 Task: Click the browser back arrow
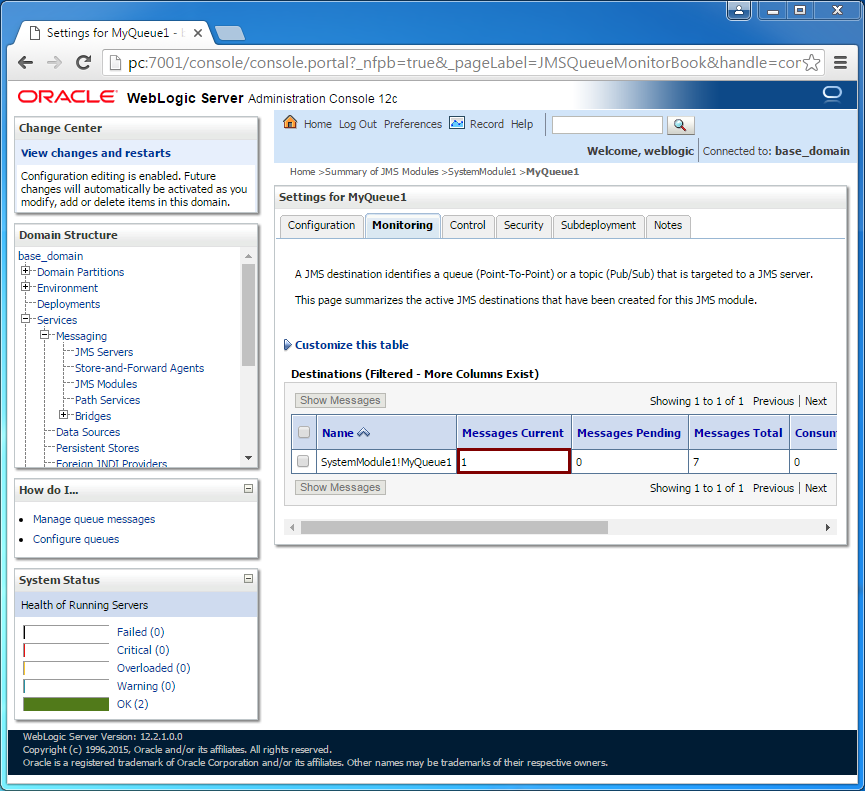click(27, 63)
